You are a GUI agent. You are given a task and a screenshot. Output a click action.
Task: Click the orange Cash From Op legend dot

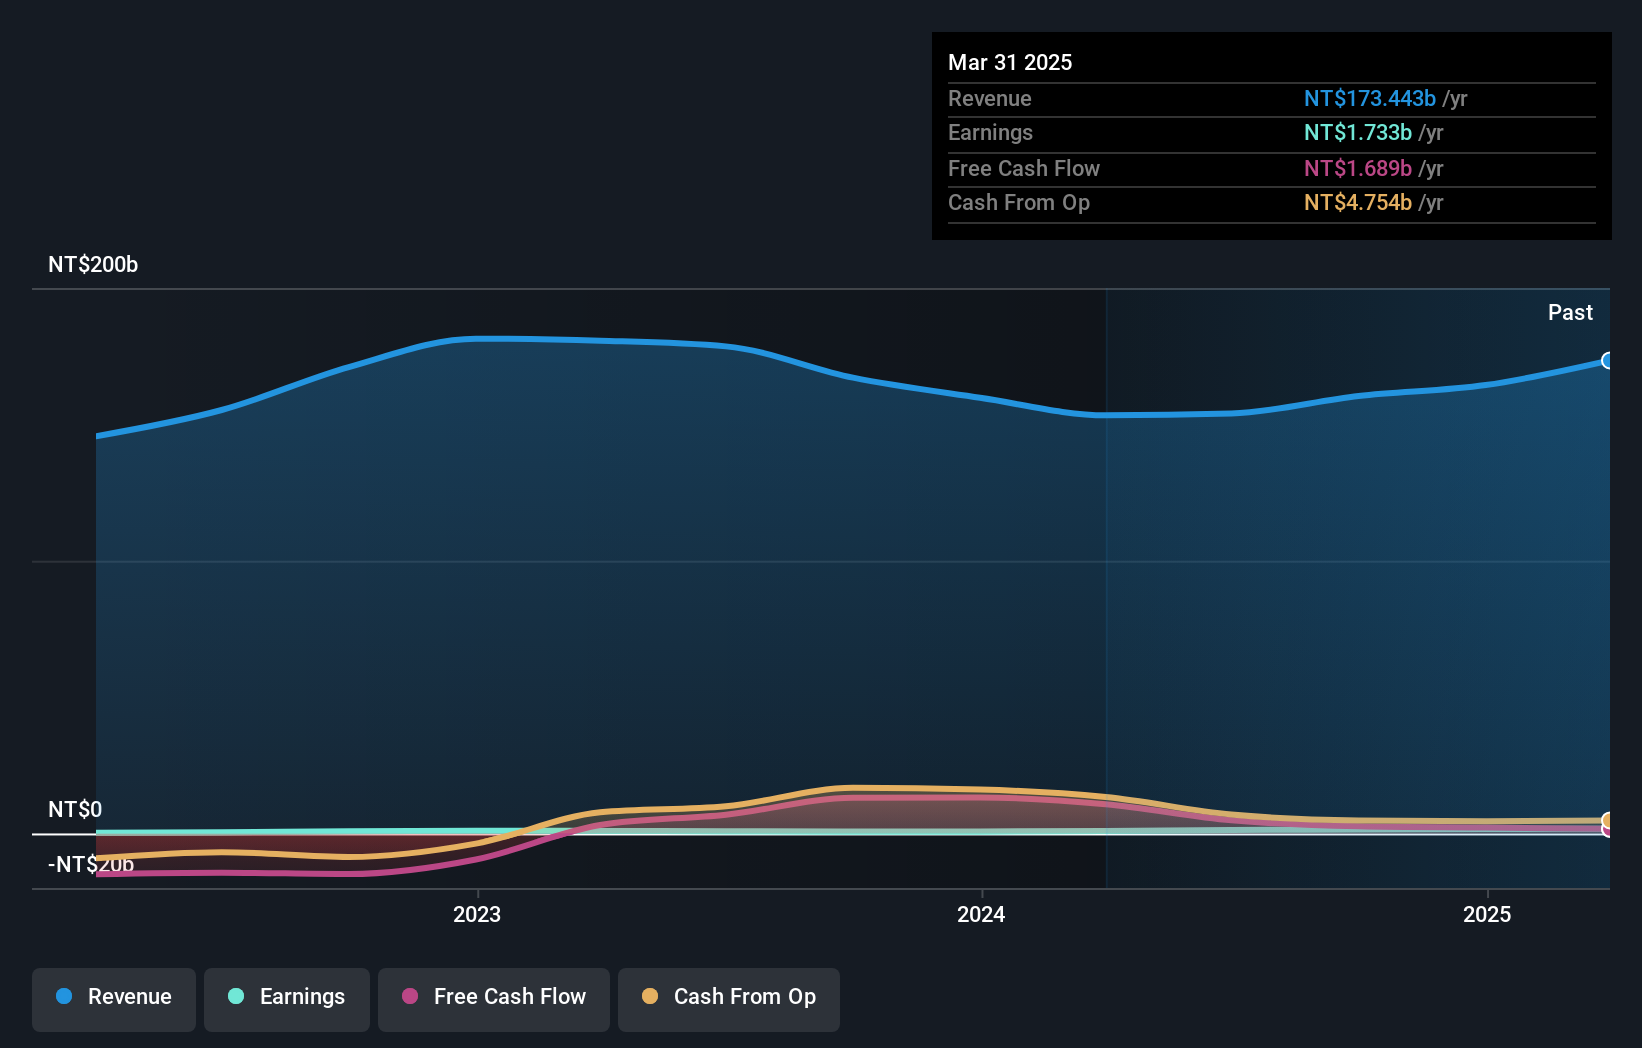click(650, 996)
